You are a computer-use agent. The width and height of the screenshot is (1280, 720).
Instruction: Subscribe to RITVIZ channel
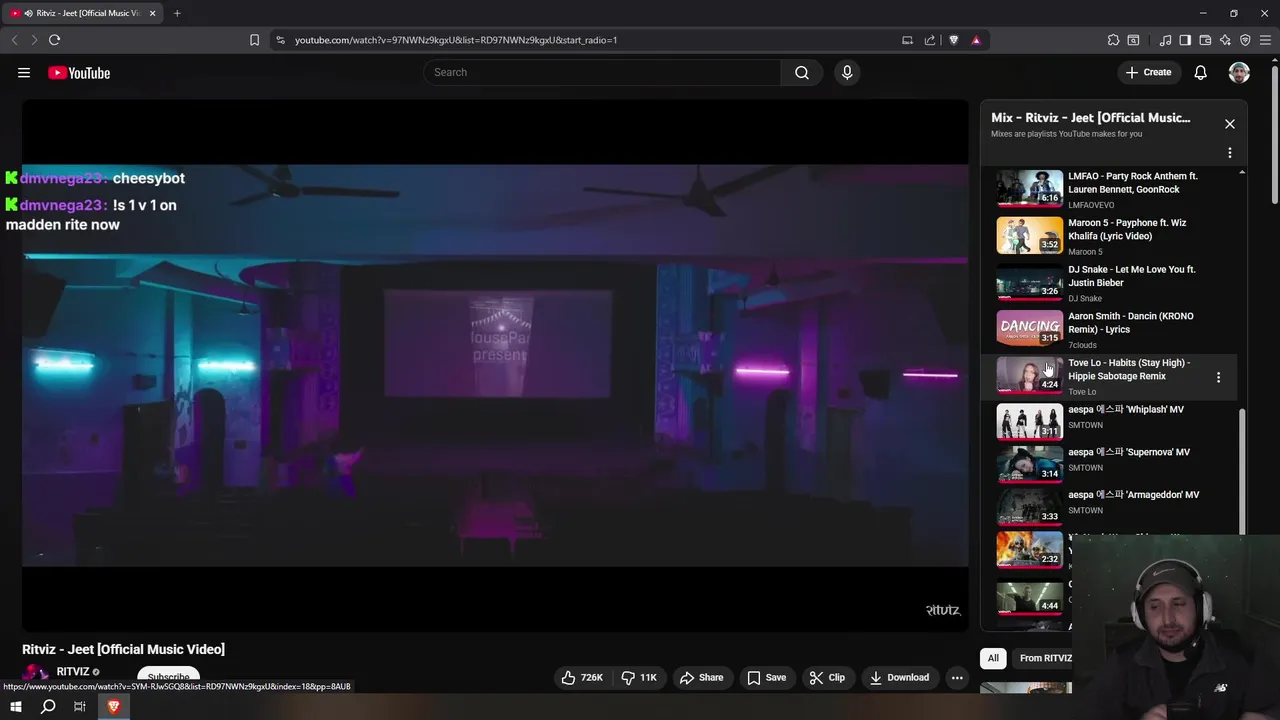pyautogui.click(x=168, y=677)
